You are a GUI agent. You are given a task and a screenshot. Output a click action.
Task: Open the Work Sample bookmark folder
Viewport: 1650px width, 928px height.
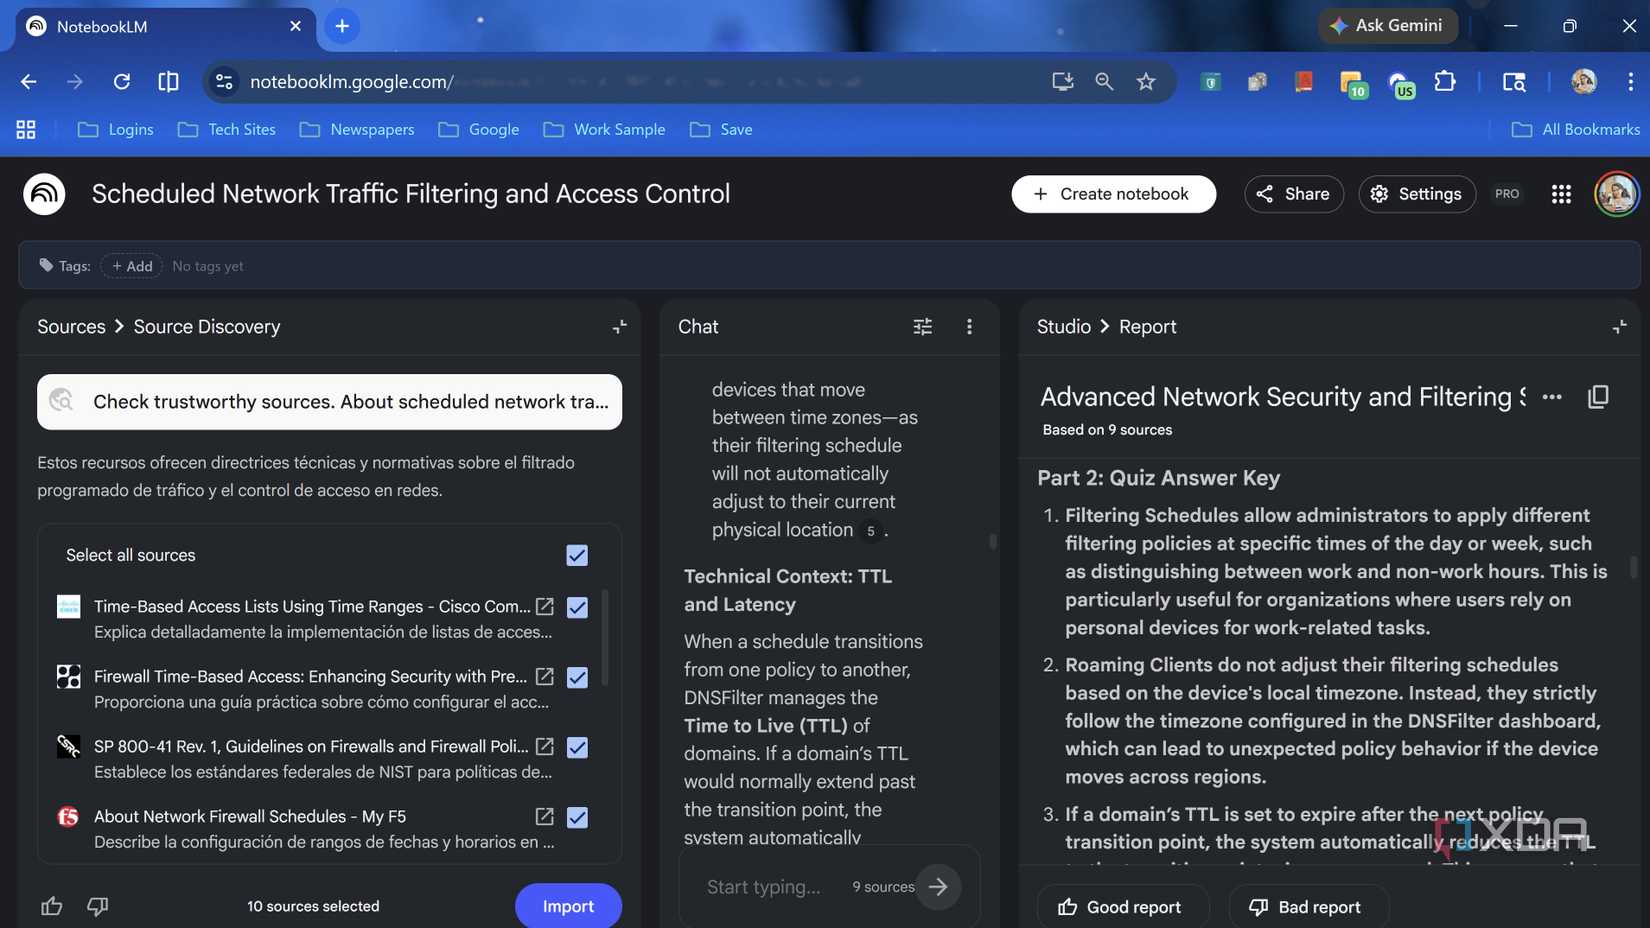click(x=604, y=130)
